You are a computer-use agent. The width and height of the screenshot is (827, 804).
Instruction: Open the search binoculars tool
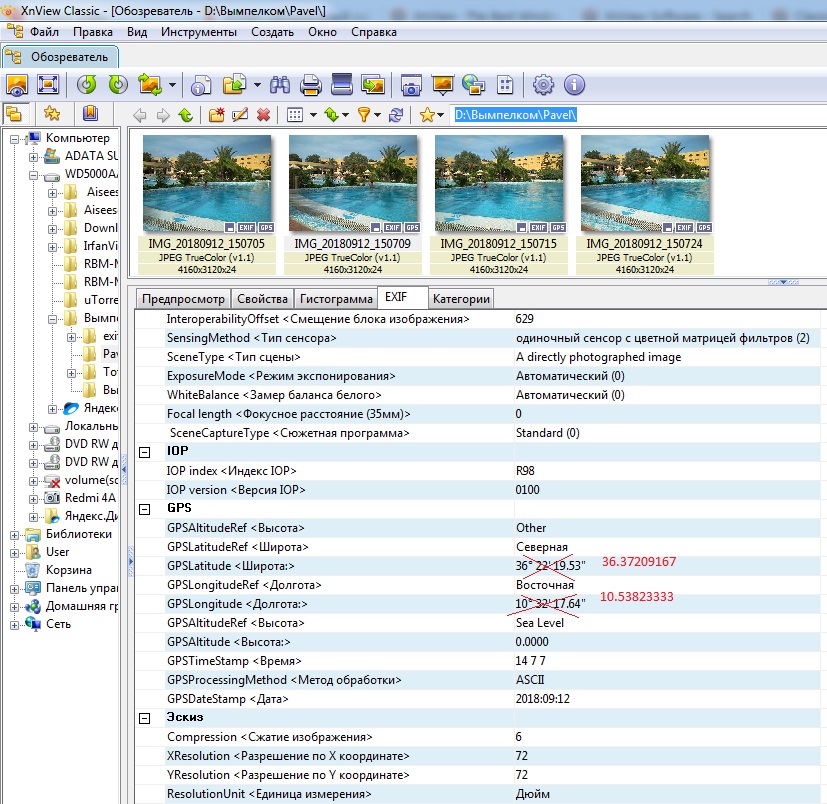[x=281, y=84]
